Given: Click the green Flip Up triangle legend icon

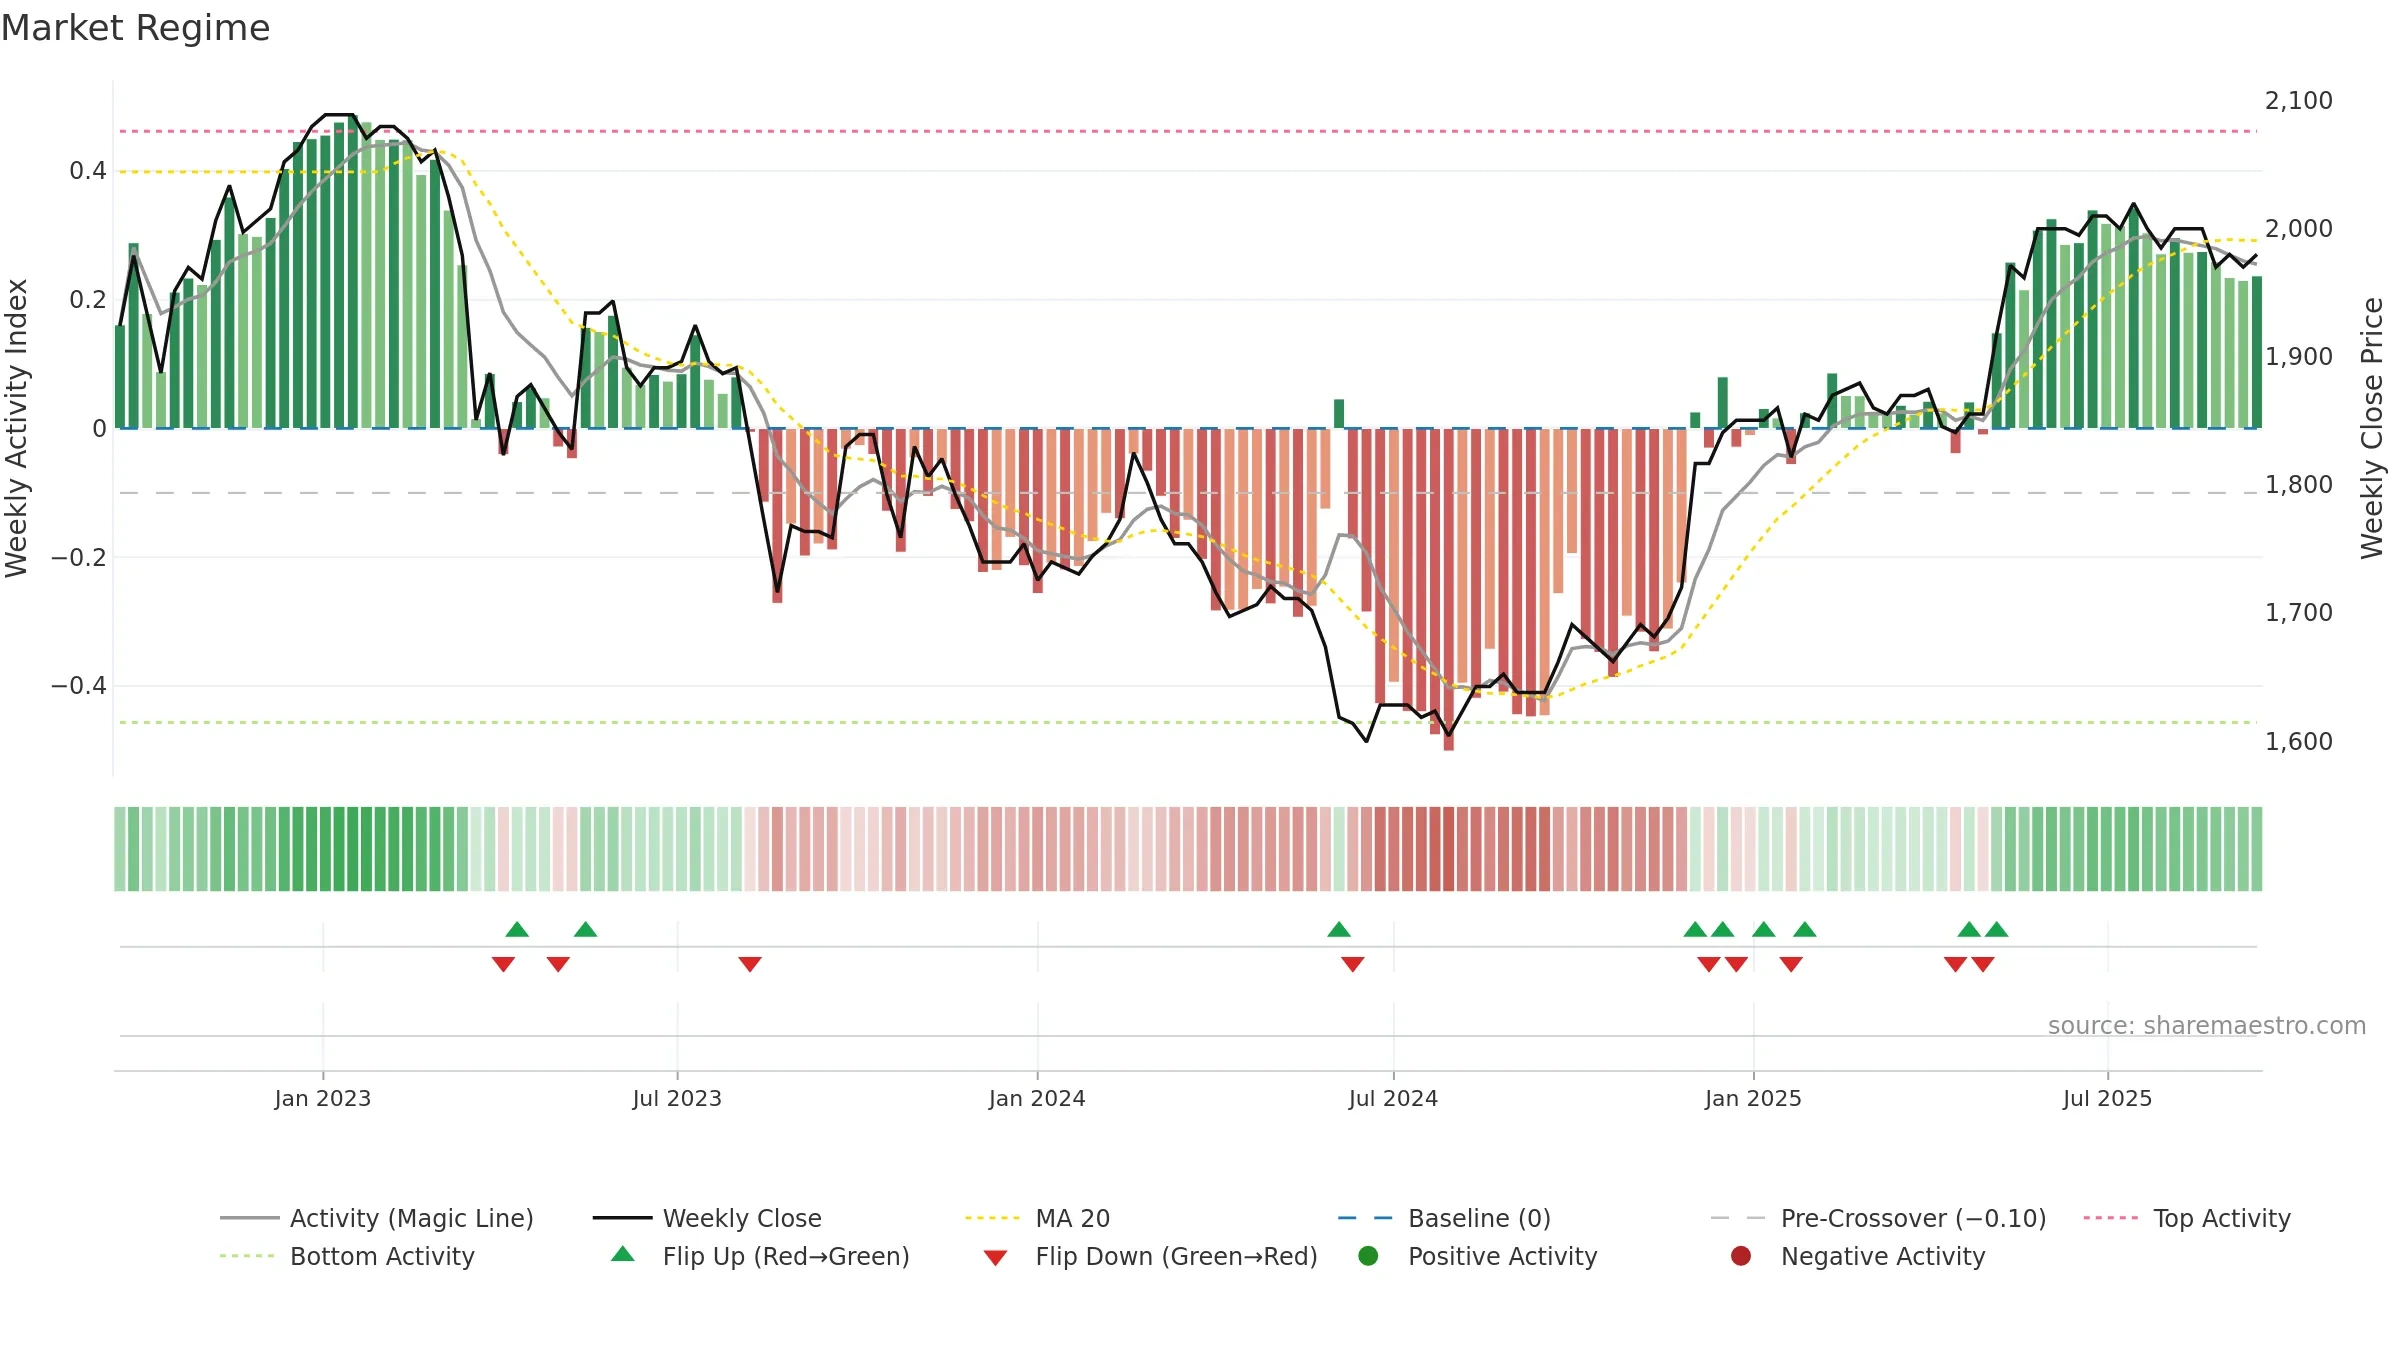Looking at the screenshot, I should point(623,1254).
